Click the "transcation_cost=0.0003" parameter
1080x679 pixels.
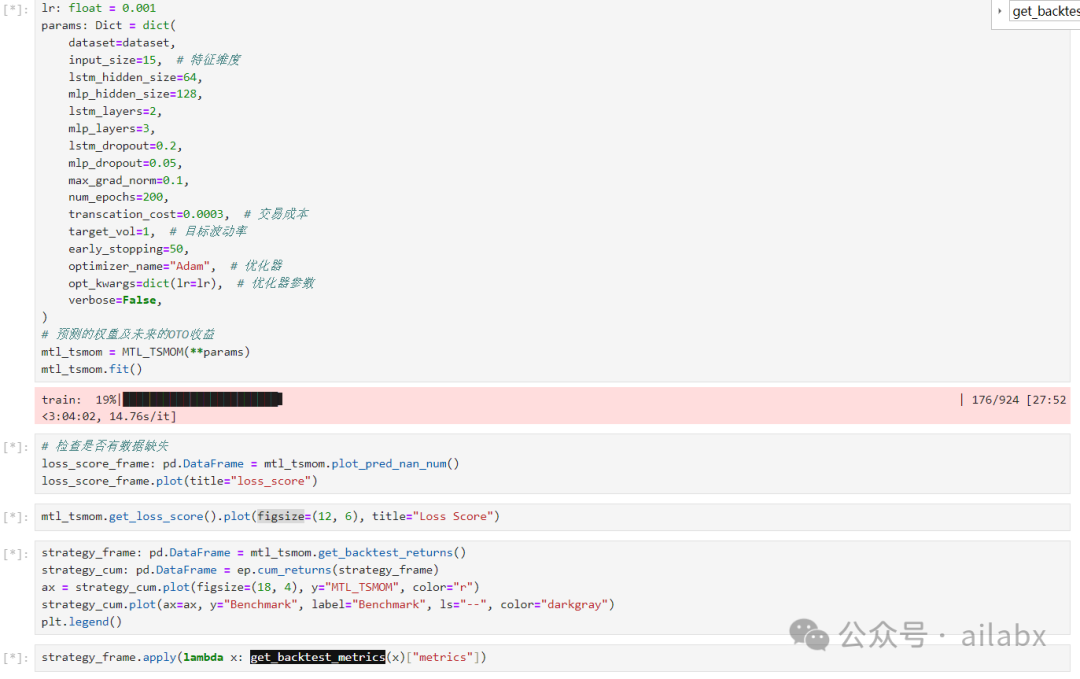click(x=146, y=215)
